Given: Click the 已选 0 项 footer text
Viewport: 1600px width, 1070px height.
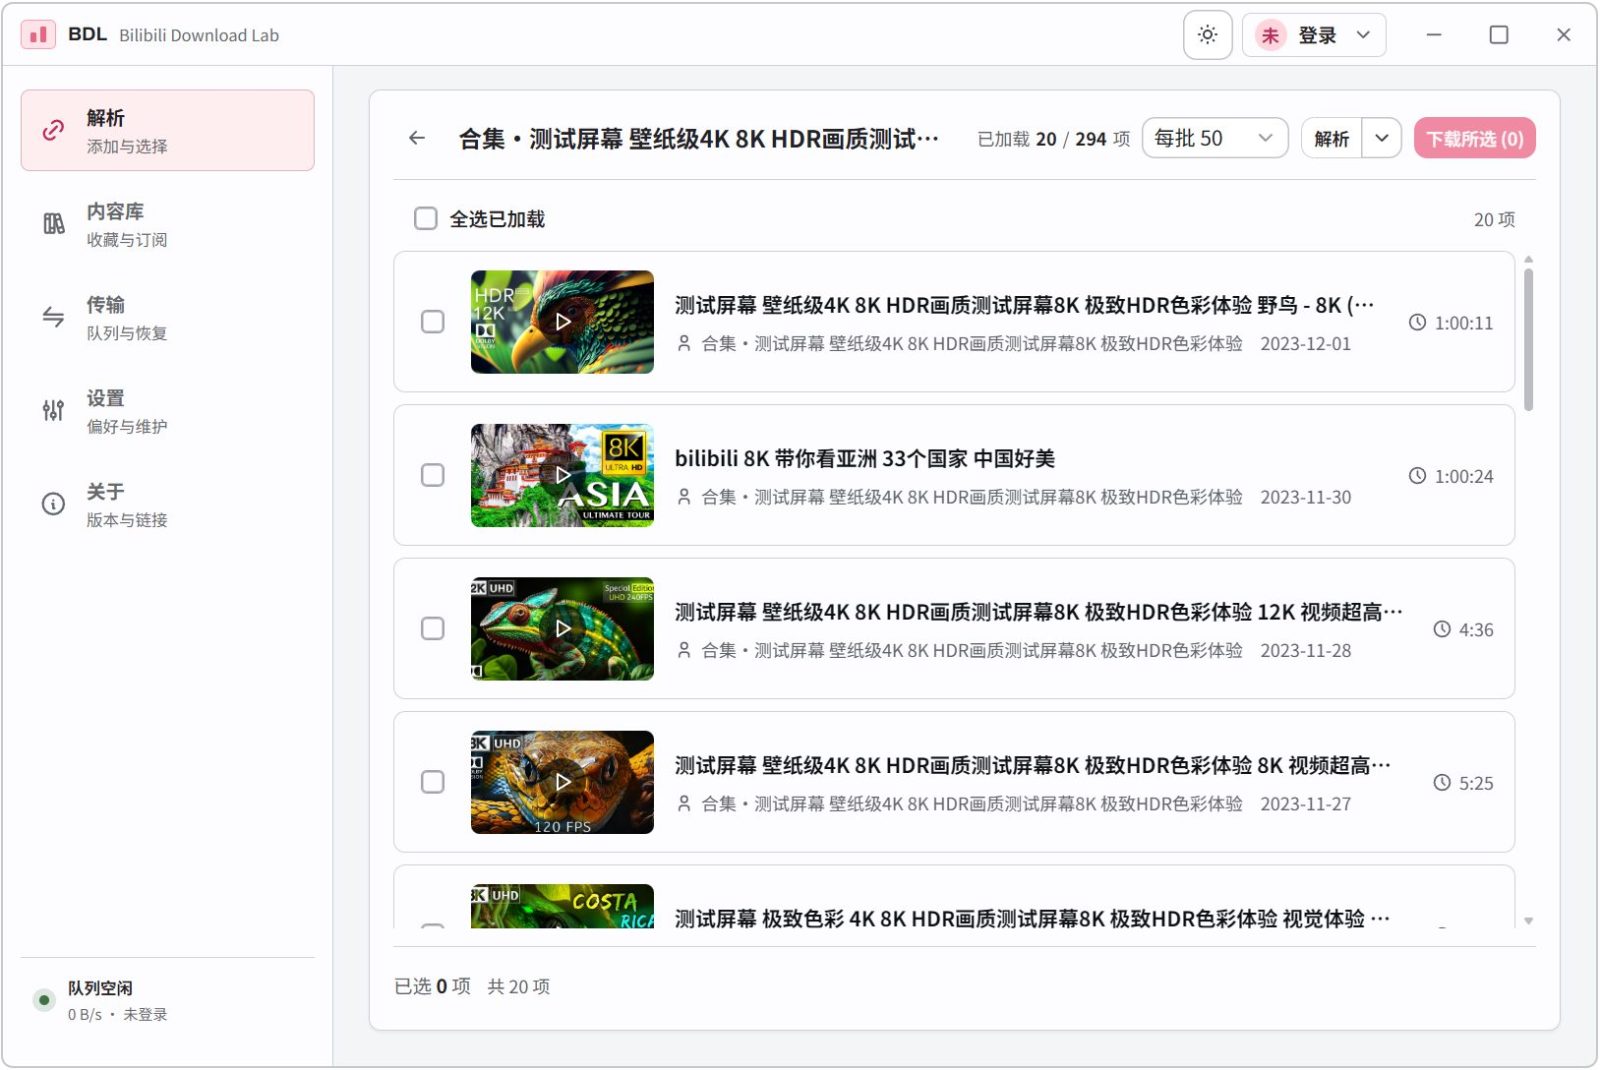Looking at the screenshot, I should pyautogui.click(x=432, y=986).
